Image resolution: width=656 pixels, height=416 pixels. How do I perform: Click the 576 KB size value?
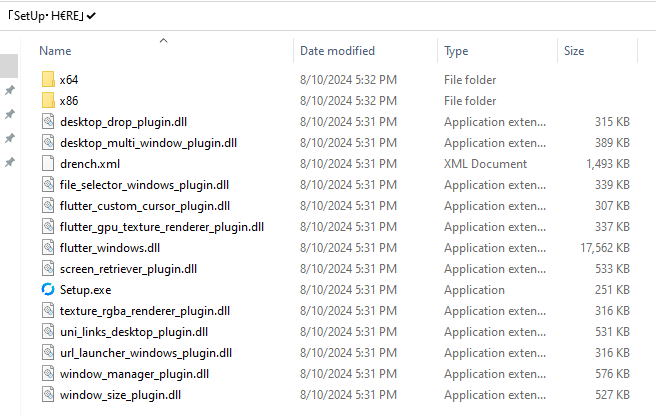pos(612,374)
